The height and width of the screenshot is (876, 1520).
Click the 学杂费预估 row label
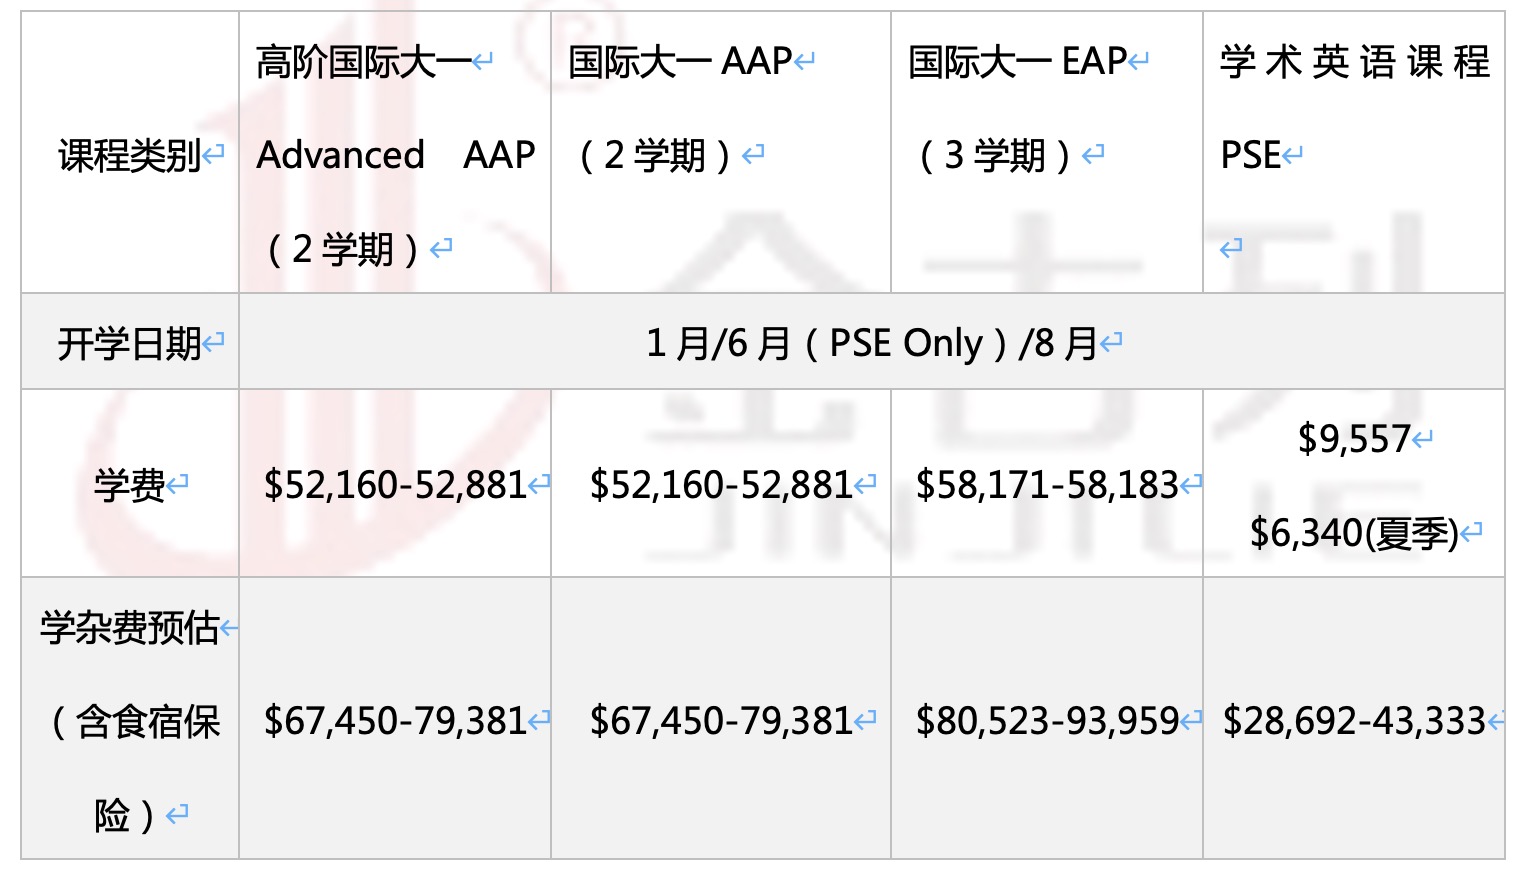[x=130, y=628]
